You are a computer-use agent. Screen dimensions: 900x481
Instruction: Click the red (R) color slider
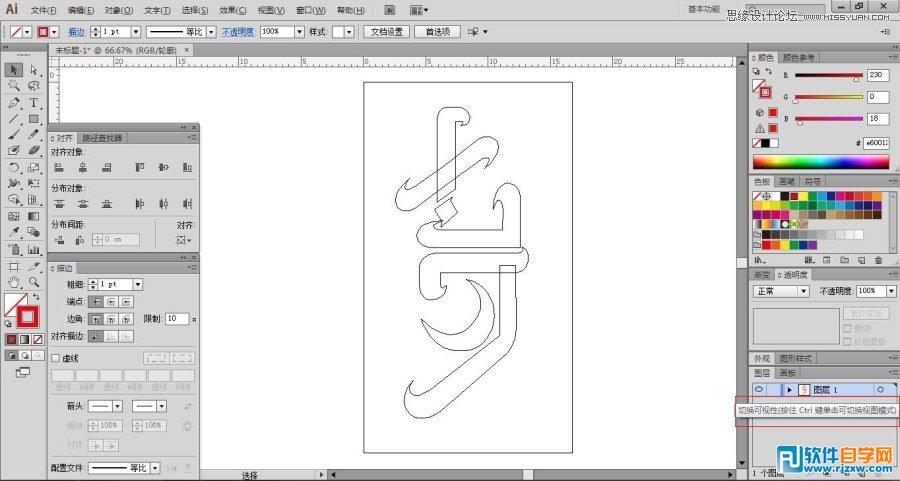tap(828, 75)
